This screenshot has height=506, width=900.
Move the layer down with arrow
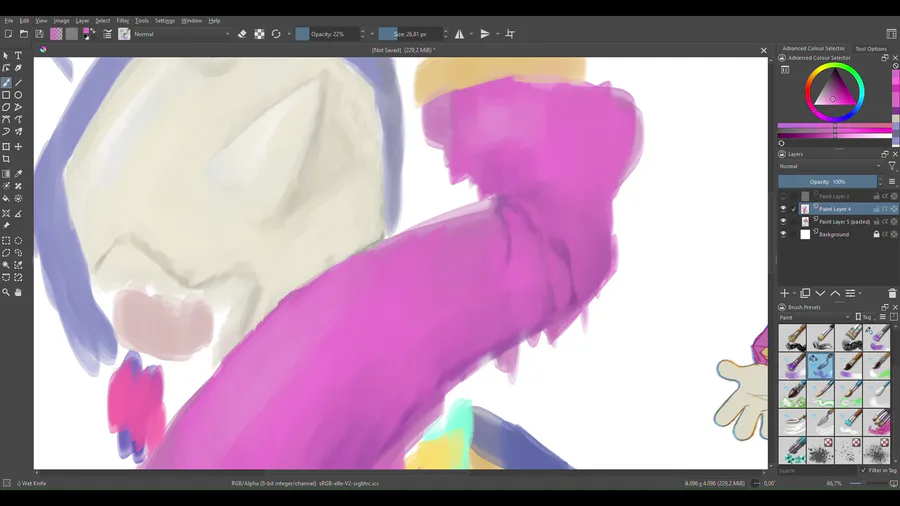(x=820, y=293)
